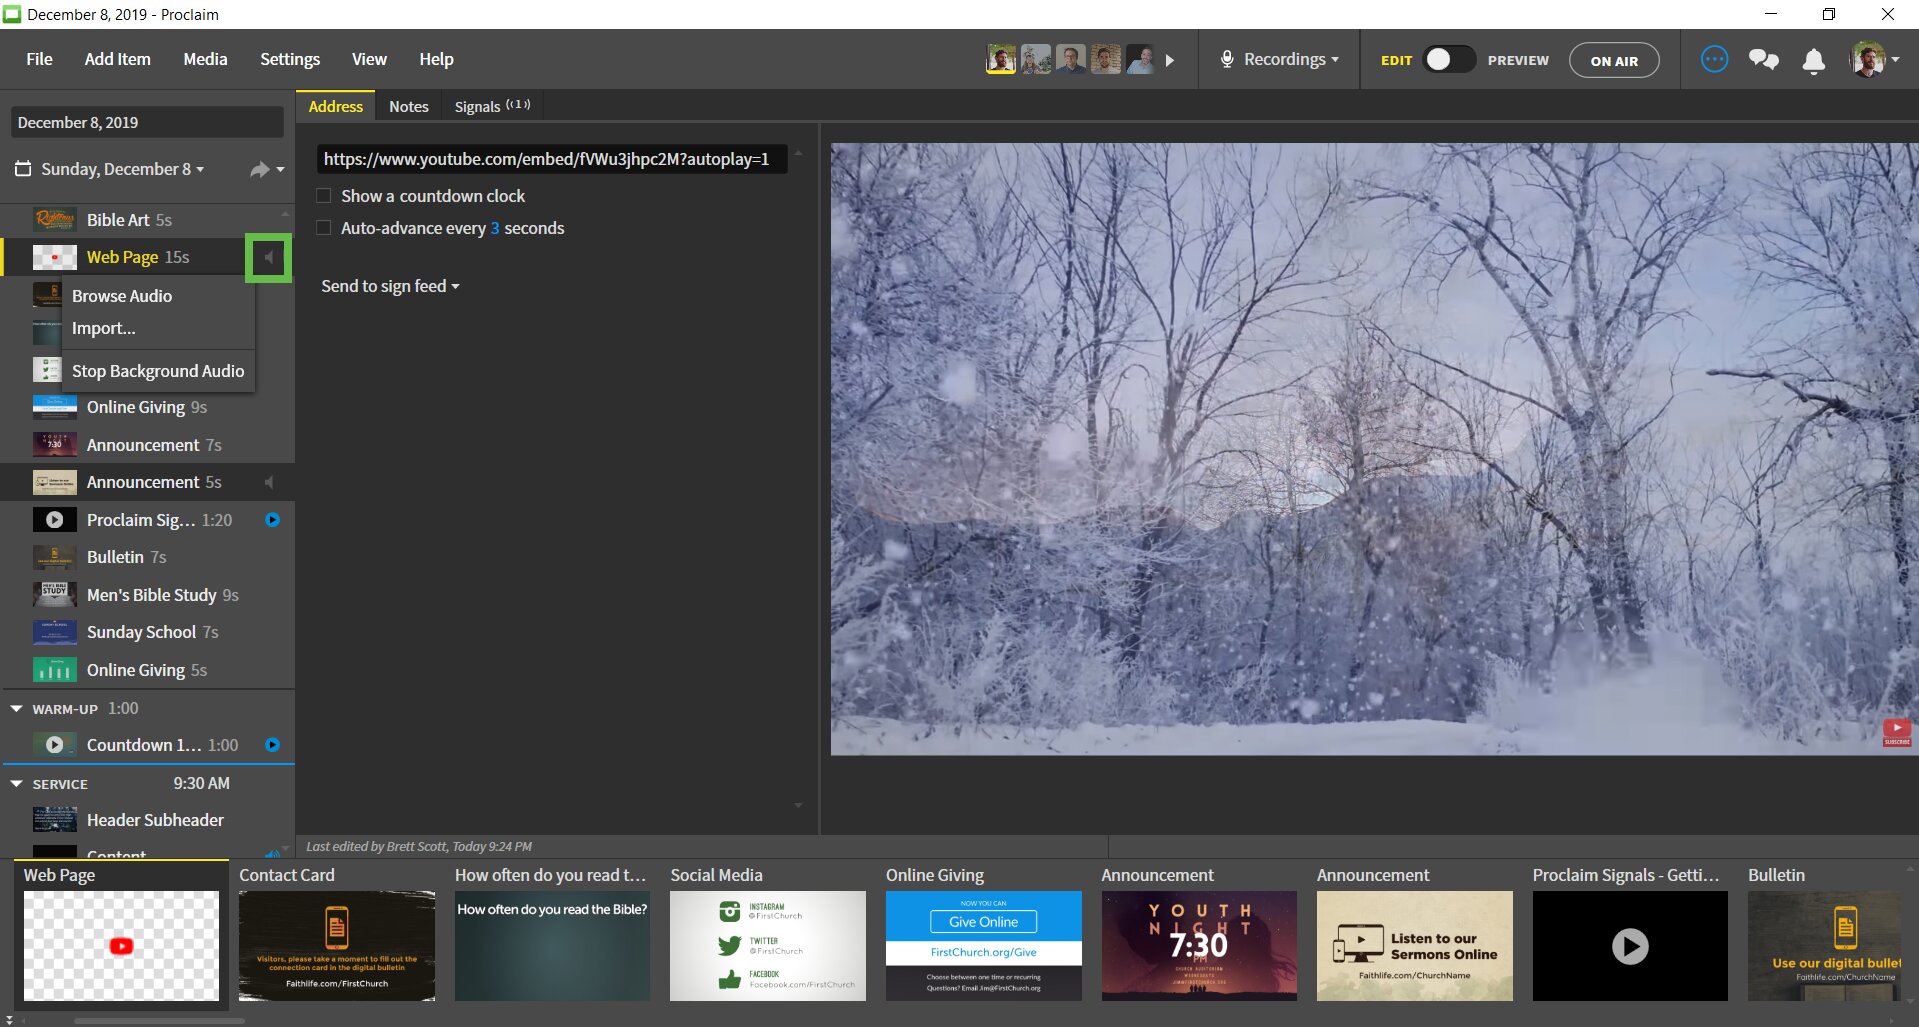1919x1027 pixels.
Task: Open the more options ellipsis icon
Action: 1714,60
